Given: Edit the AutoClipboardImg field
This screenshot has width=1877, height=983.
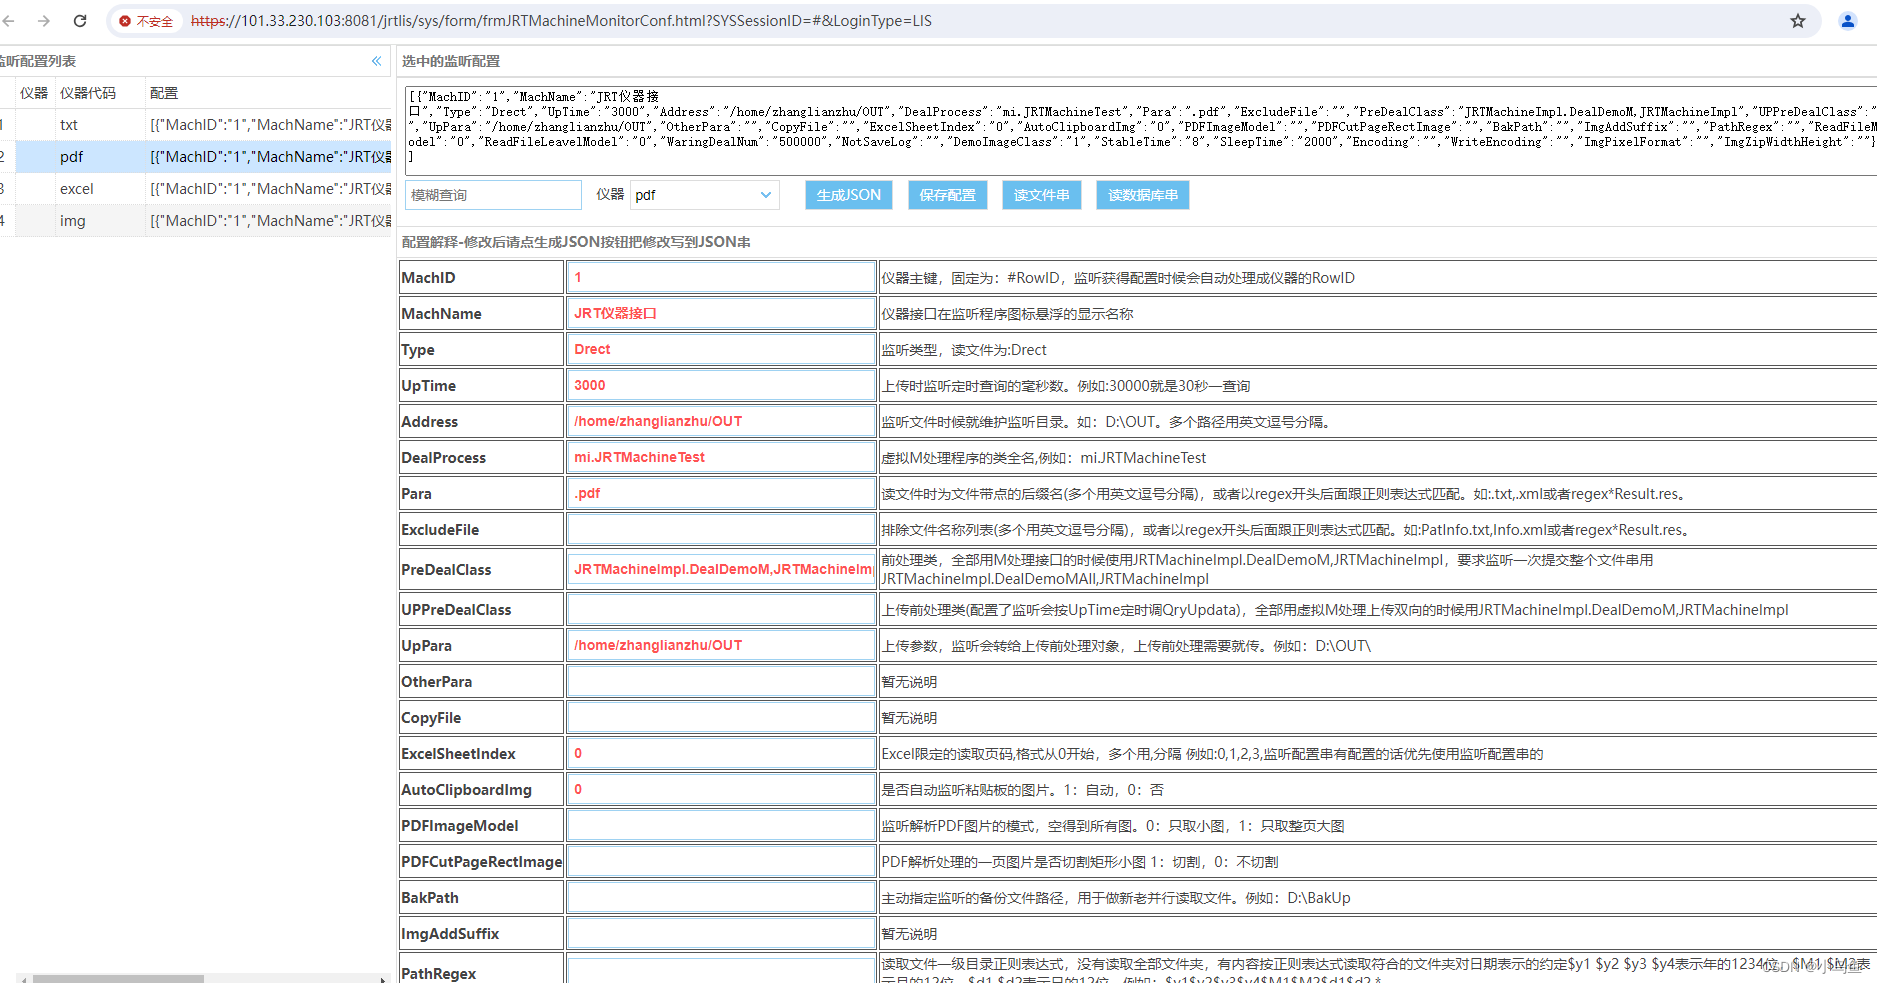Looking at the screenshot, I should click(721, 789).
